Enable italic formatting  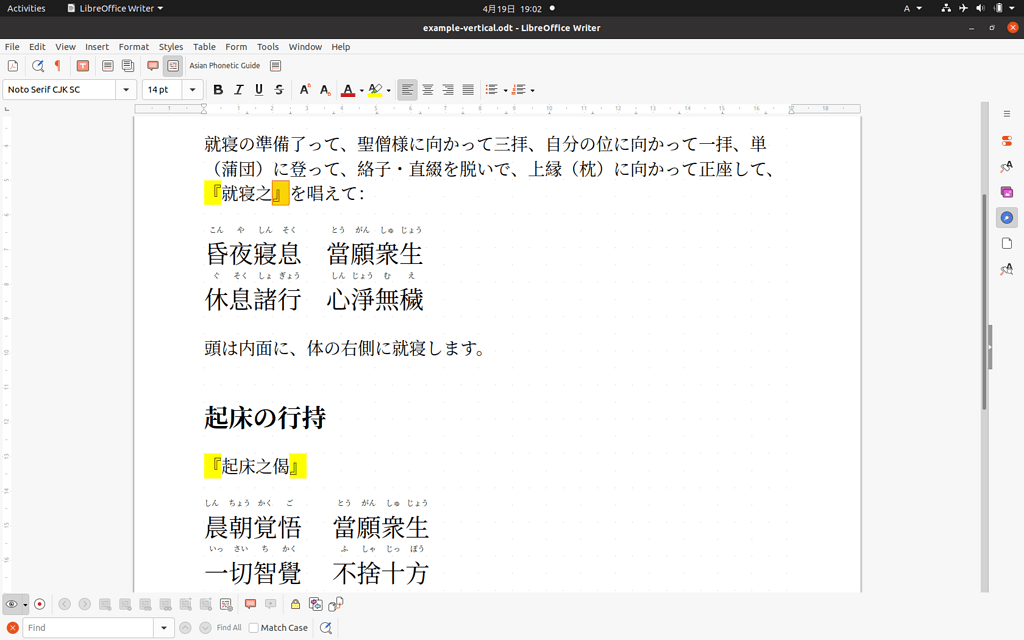pyautogui.click(x=238, y=89)
